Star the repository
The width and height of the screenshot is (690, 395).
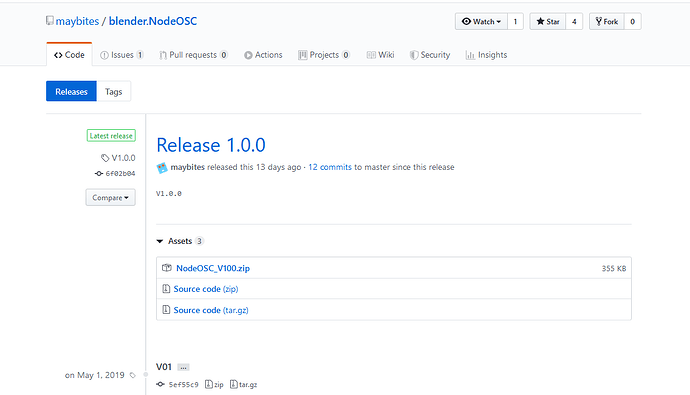(547, 22)
